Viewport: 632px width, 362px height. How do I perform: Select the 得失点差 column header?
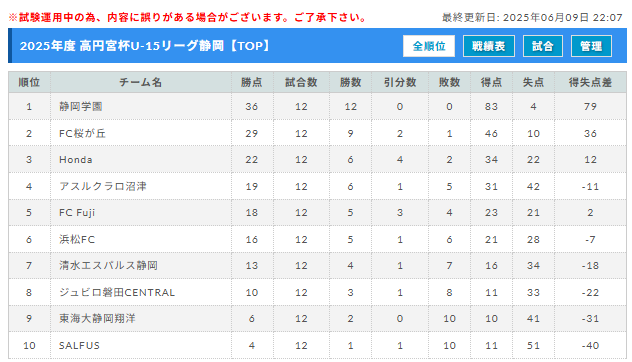click(x=590, y=82)
